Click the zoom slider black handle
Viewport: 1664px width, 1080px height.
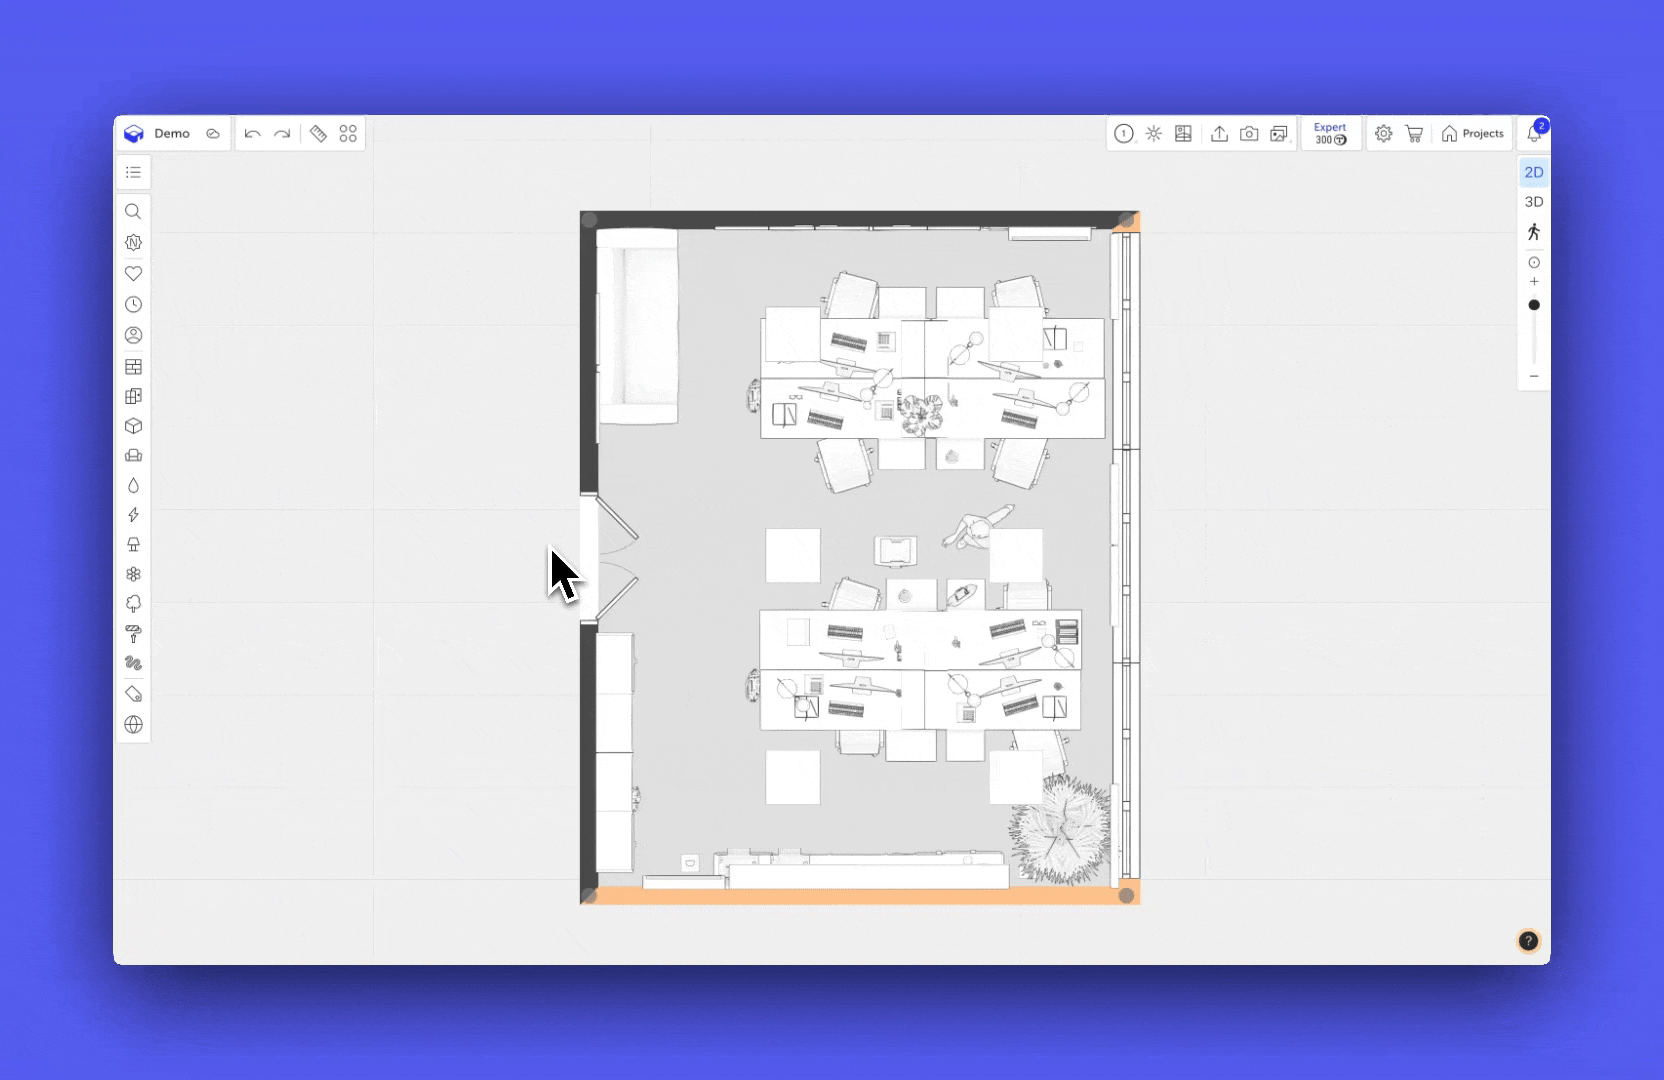(x=1534, y=305)
